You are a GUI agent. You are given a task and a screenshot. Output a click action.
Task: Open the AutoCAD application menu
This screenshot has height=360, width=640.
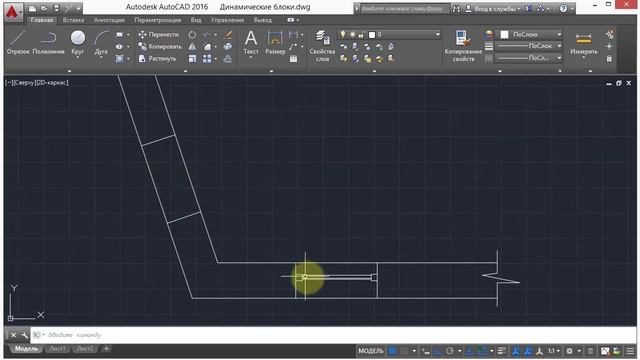pos(13,12)
